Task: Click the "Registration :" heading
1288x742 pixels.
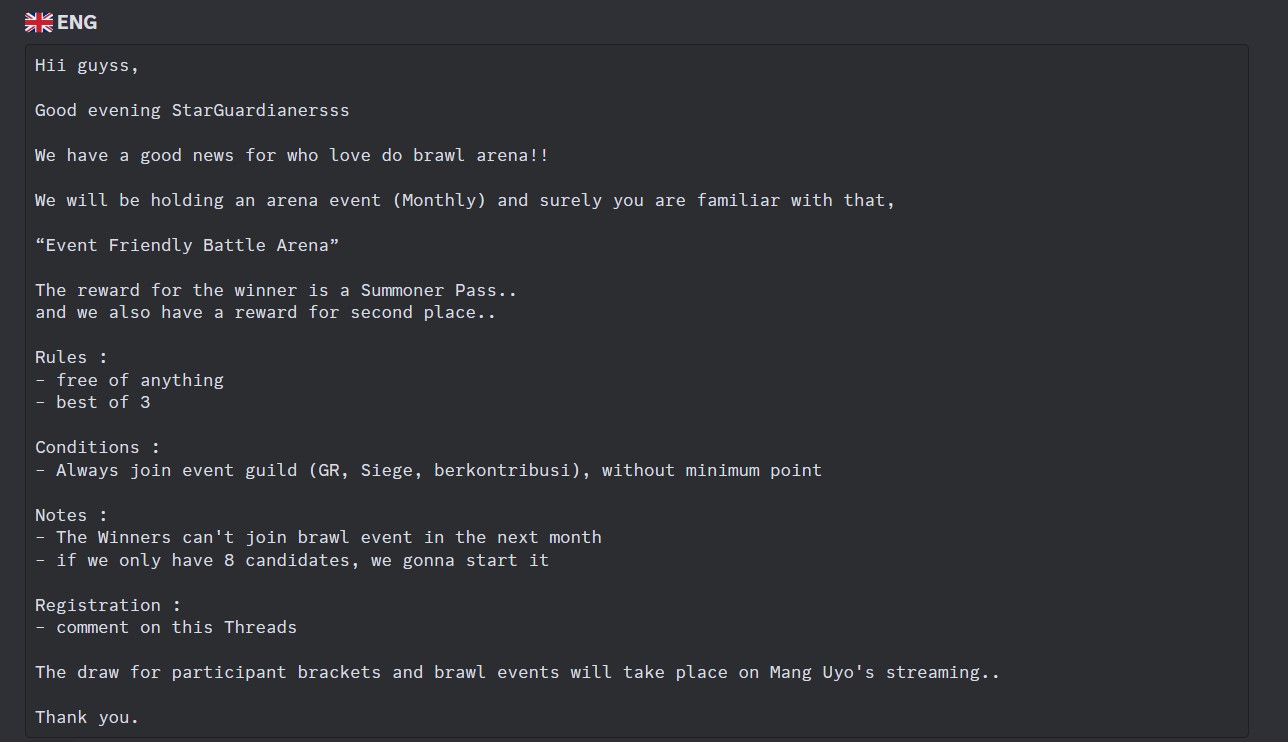Action: (x=108, y=605)
